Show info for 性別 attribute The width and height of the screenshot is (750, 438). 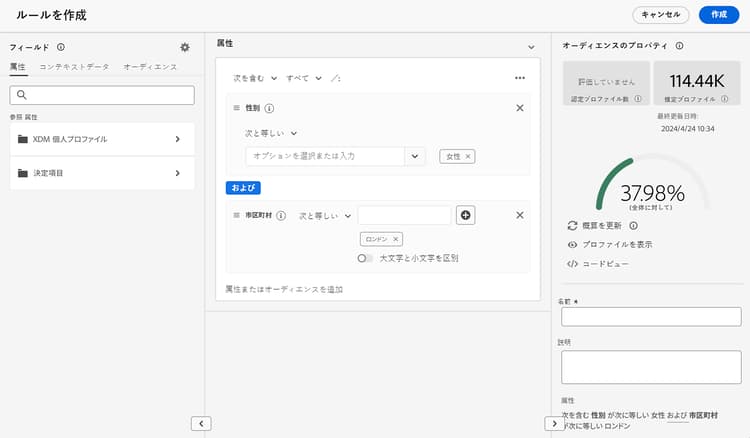coord(269,109)
